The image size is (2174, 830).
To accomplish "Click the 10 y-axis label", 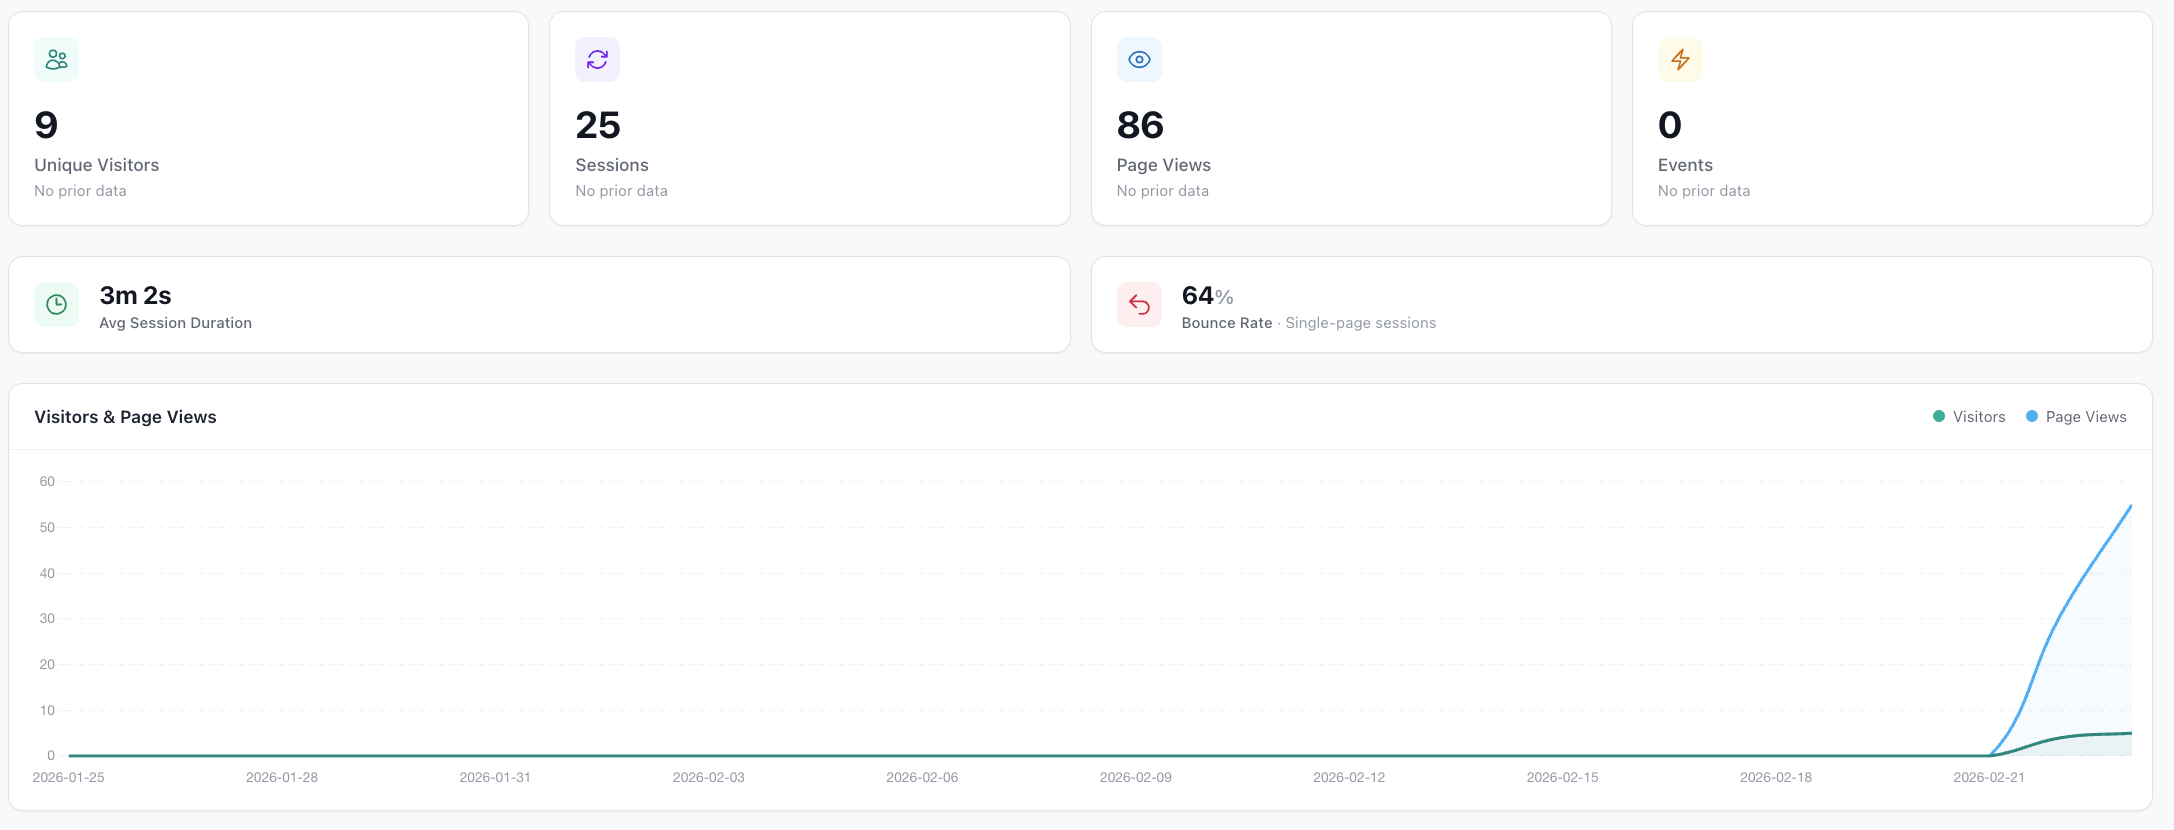I will point(47,710).
